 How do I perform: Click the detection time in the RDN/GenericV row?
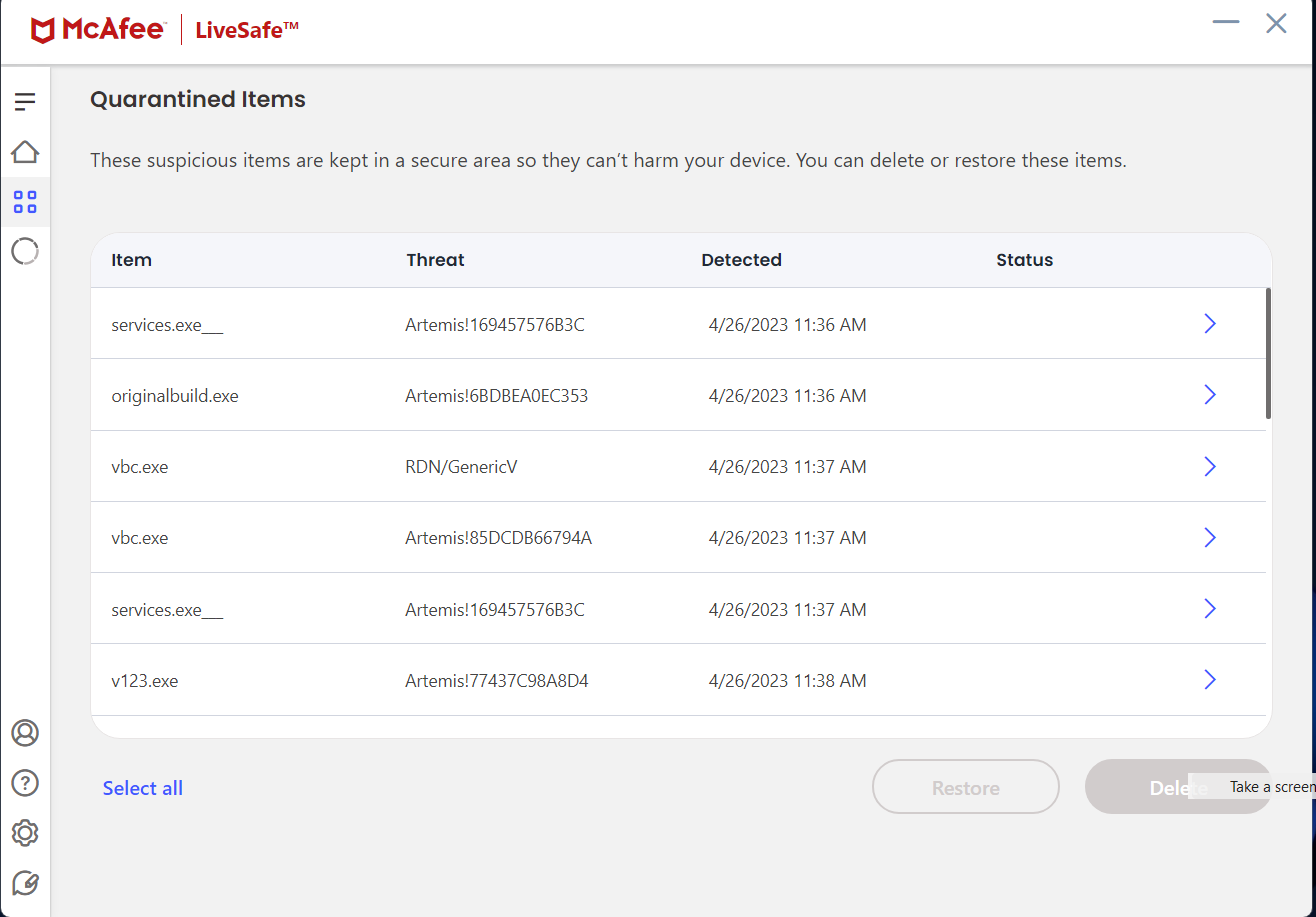787,467
